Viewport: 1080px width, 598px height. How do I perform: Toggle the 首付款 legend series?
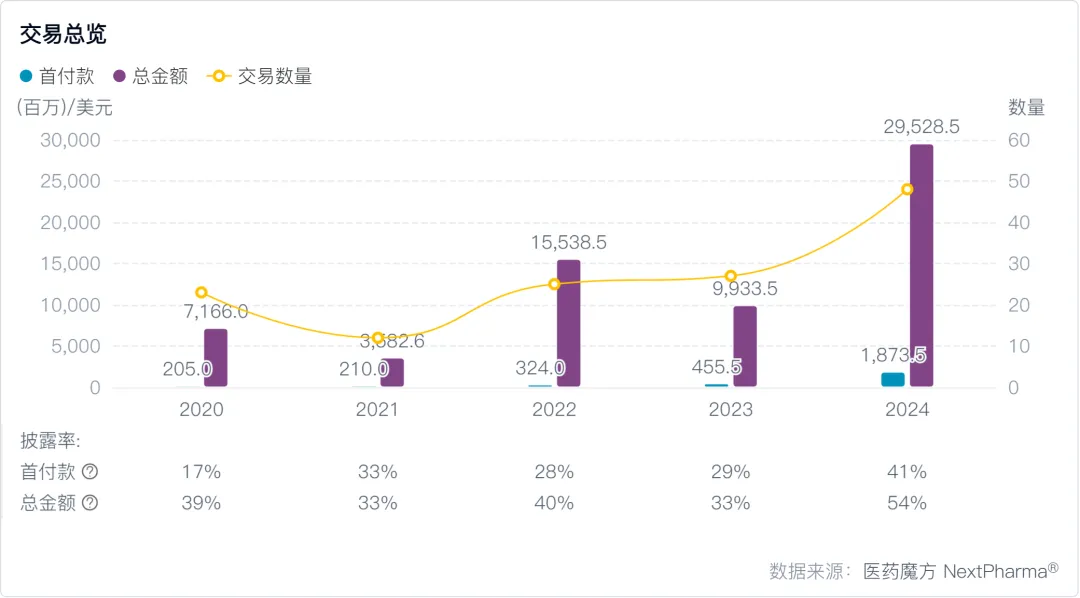57,76
